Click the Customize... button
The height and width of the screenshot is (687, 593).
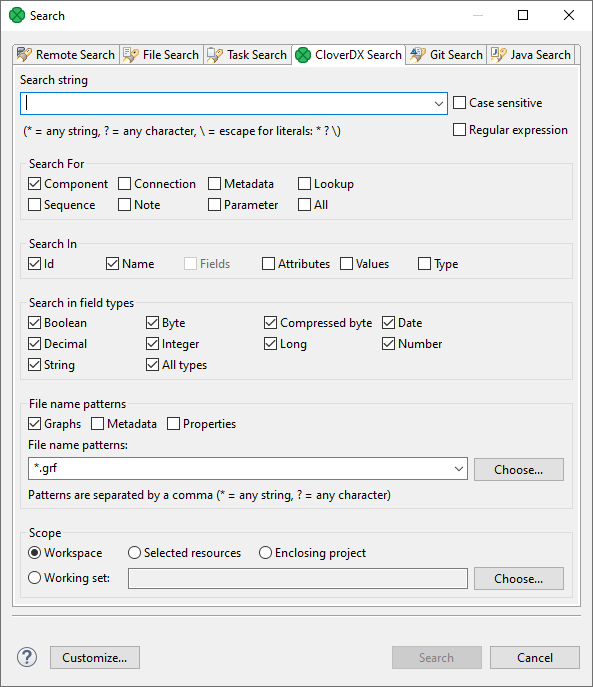[x=95, y=657]
